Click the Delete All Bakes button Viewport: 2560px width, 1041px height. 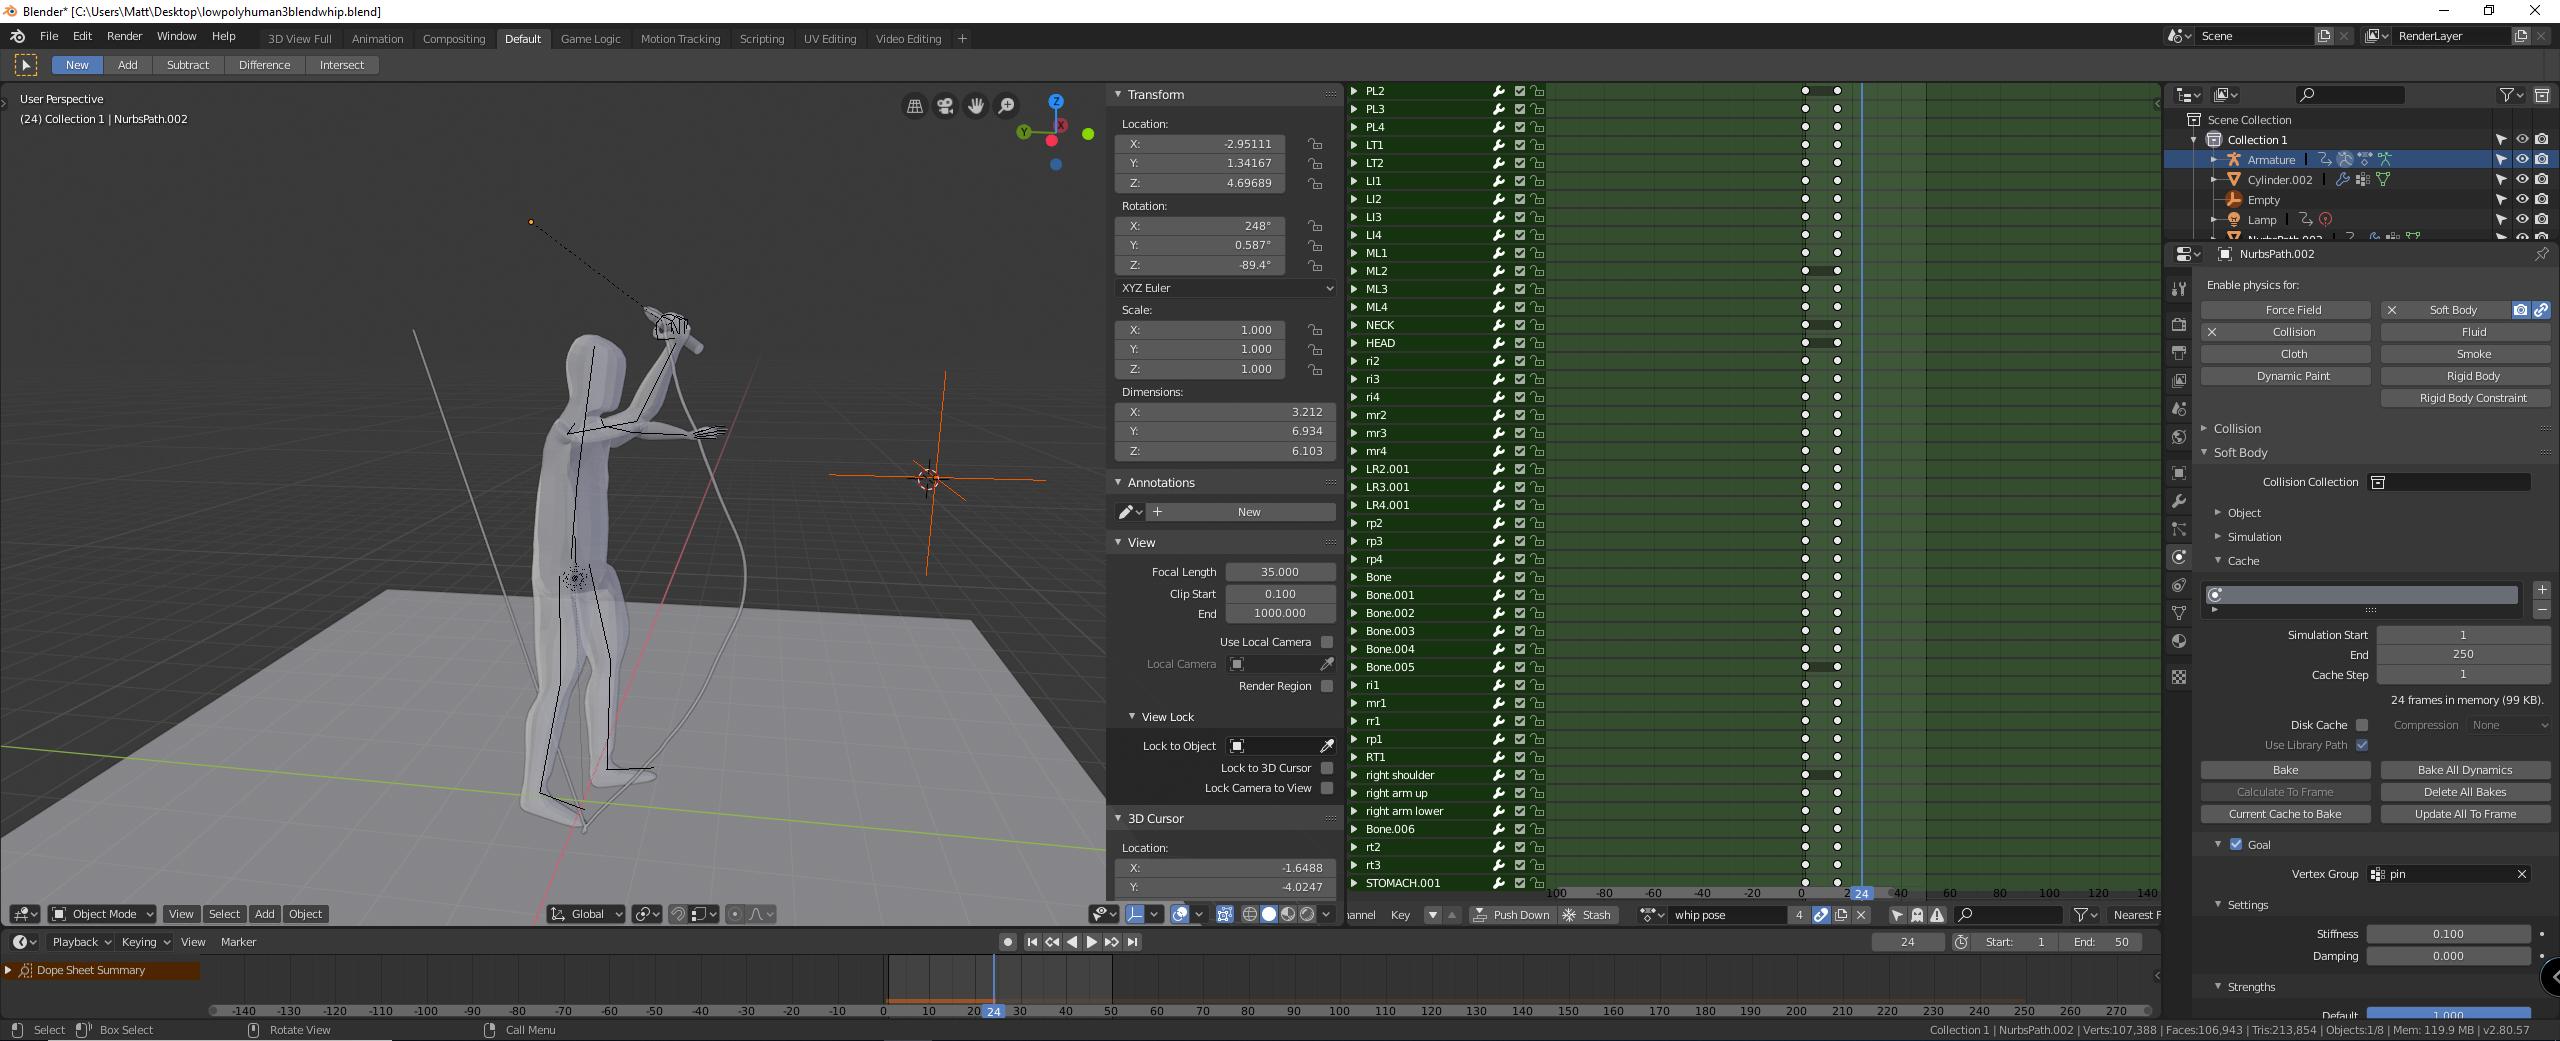2465,792
